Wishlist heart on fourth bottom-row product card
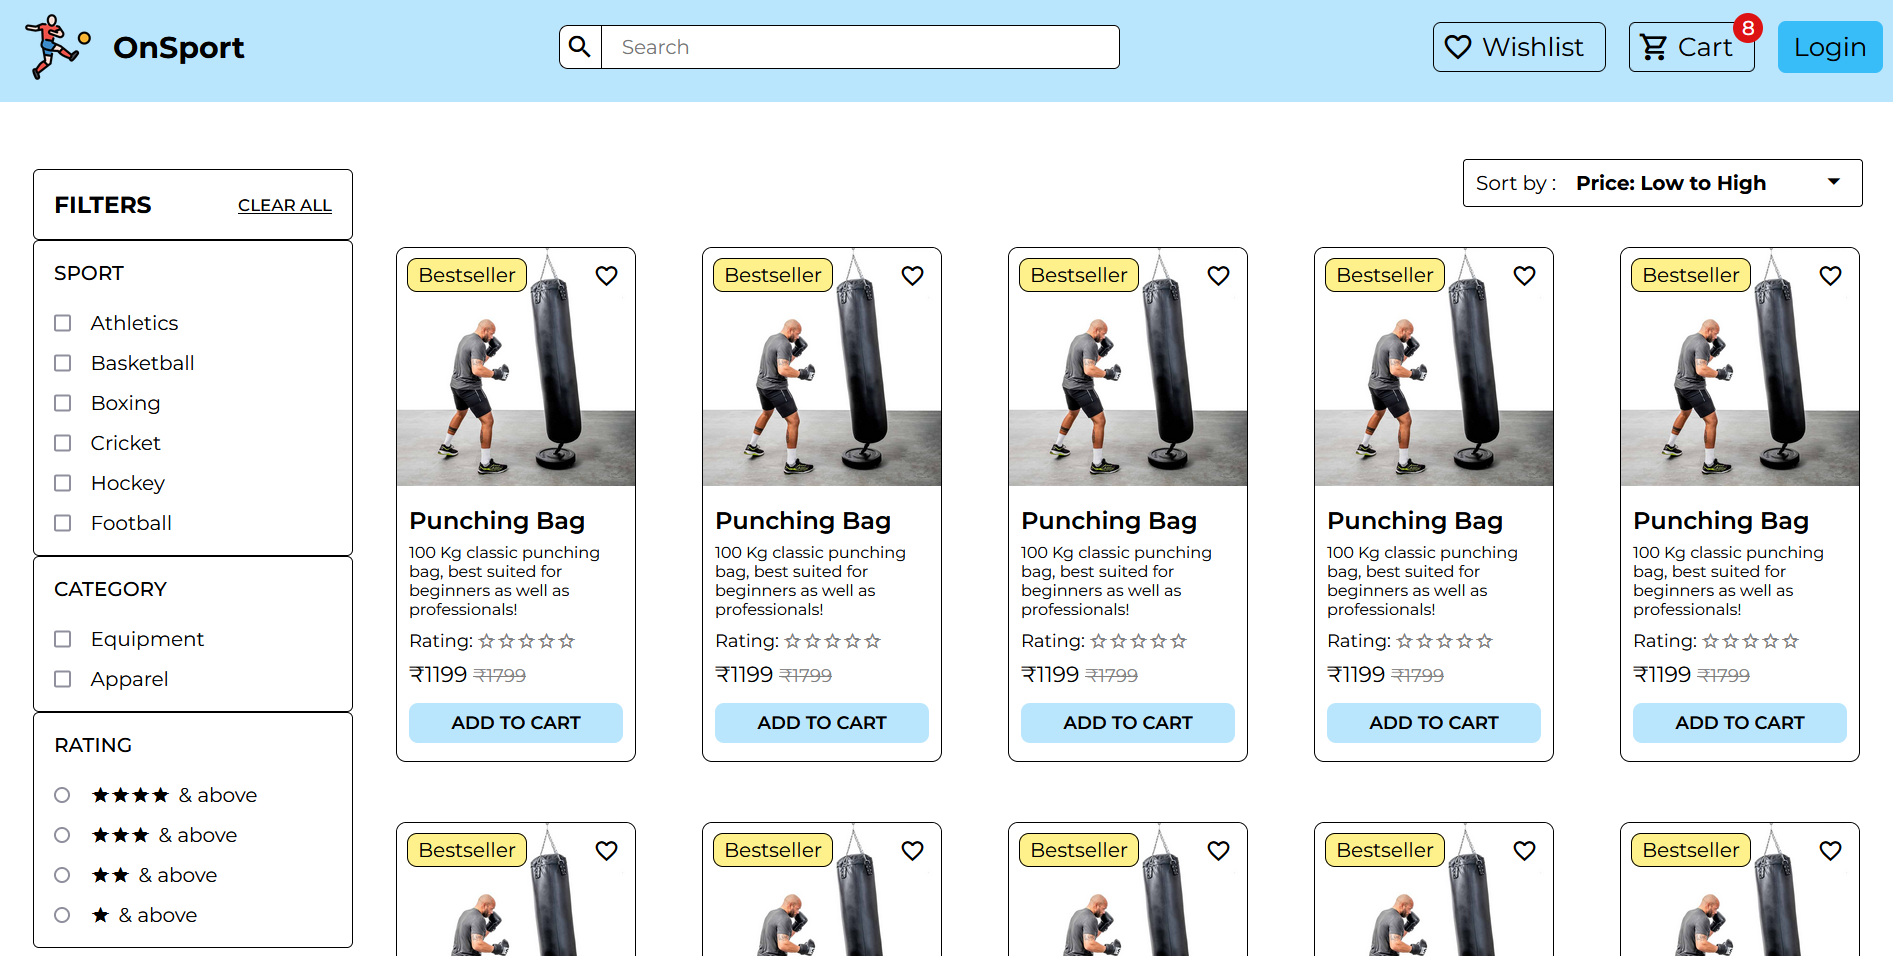This screenshot has width=1893, height=956. (1524, 850)
